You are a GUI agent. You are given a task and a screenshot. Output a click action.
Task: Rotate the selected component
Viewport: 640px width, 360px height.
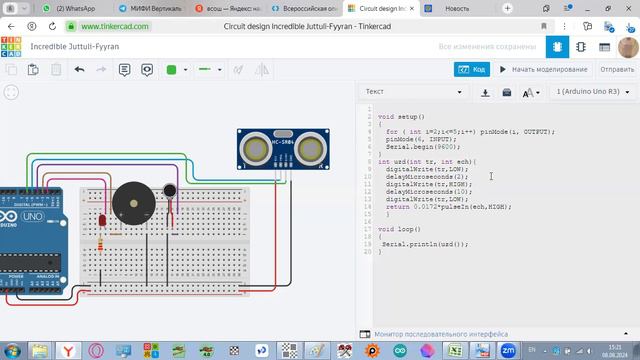[x=238, y=70]
